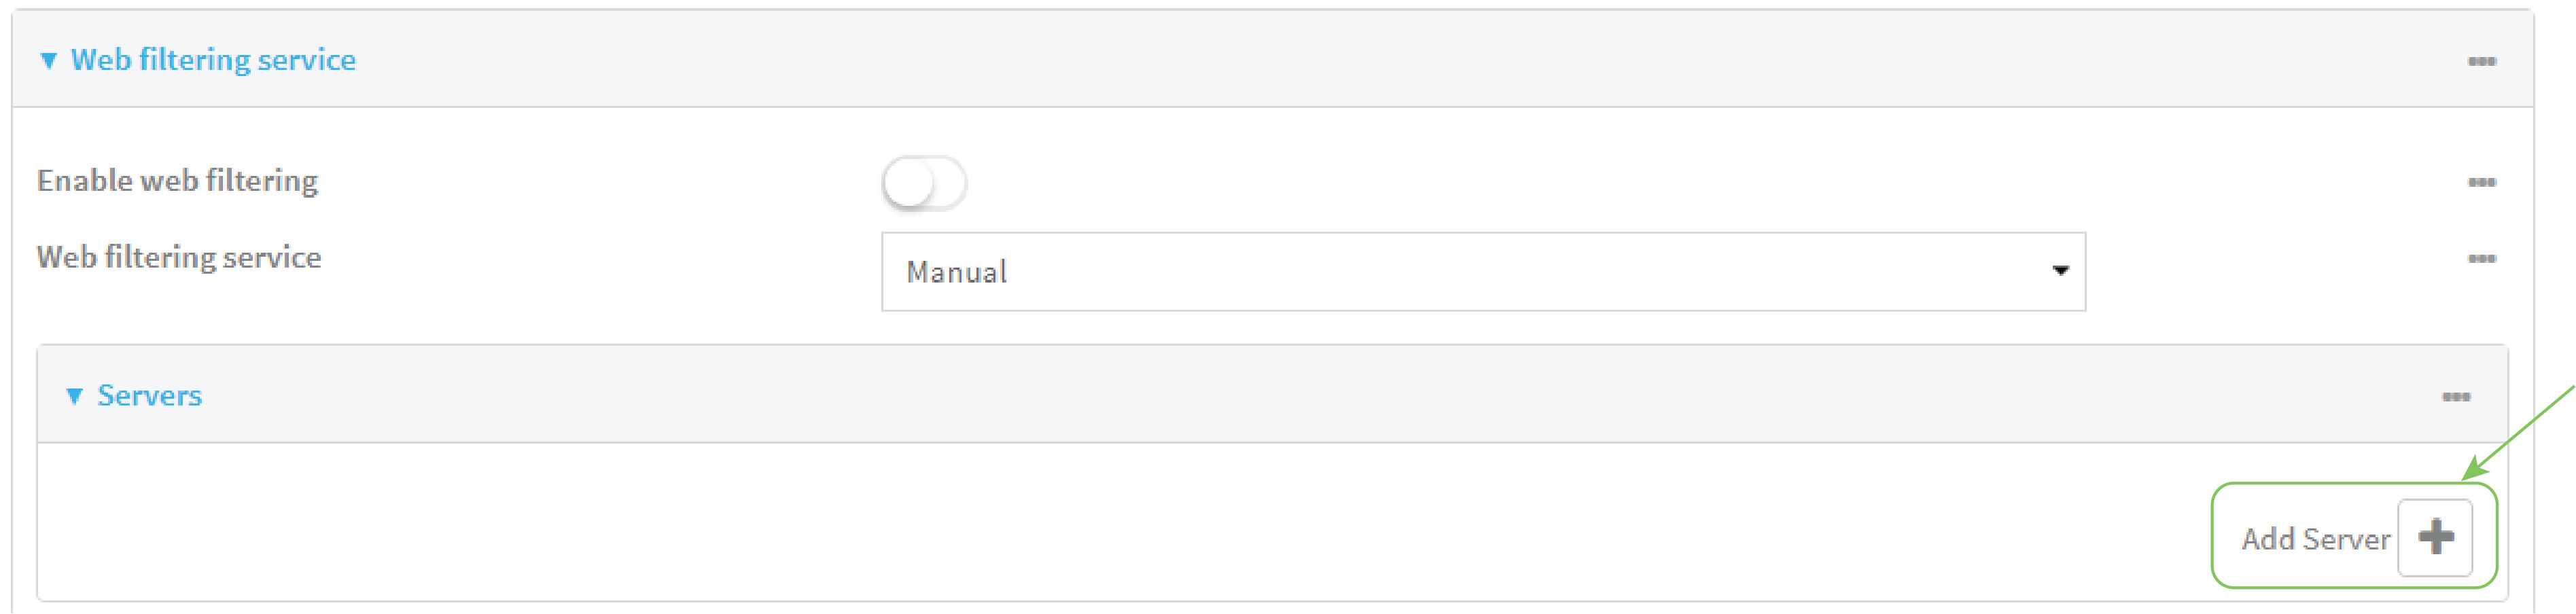Image resolution: width=2576 pixels, height=614 pixels.
Task: Click the Servers header bar background
Action: (1200, 396)
